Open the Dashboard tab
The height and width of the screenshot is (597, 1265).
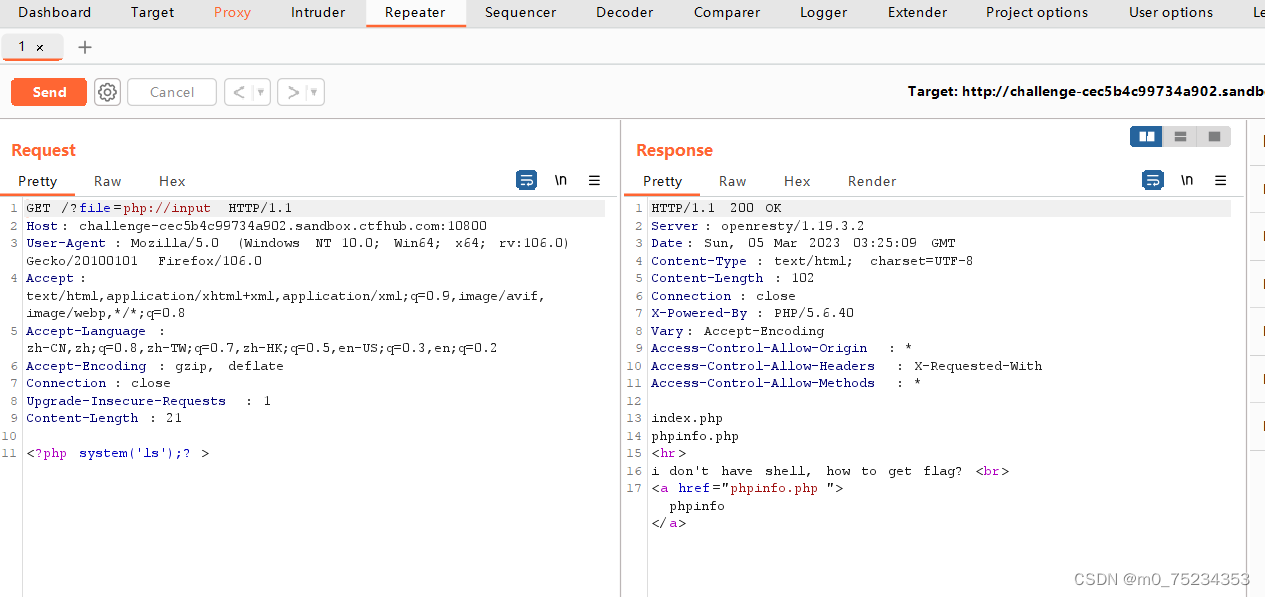click(x=54, y=13)
